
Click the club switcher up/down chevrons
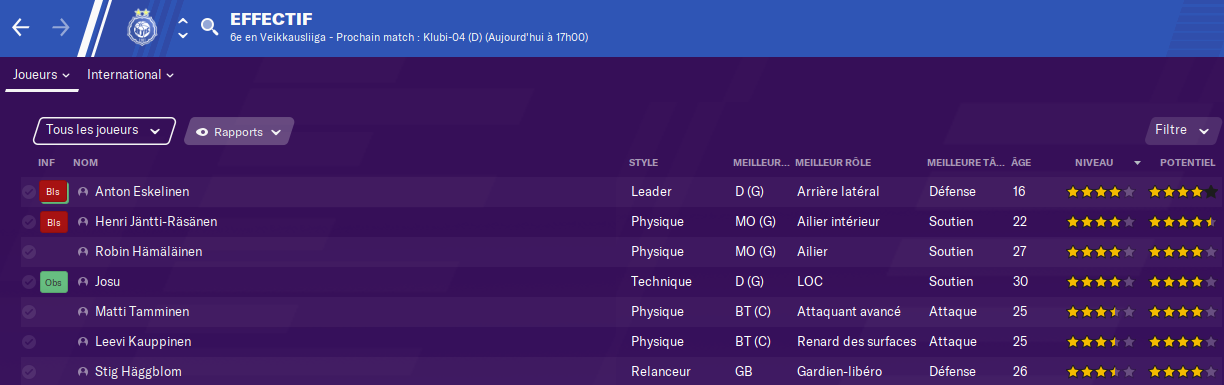(183, 28)
